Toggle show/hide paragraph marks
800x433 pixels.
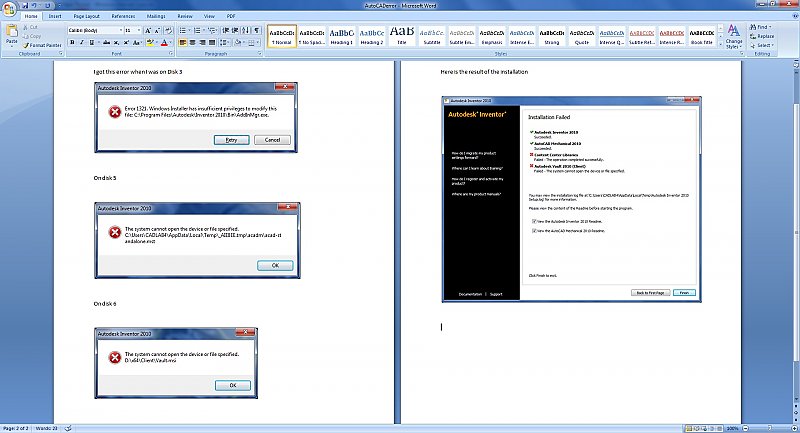point(257,31)
